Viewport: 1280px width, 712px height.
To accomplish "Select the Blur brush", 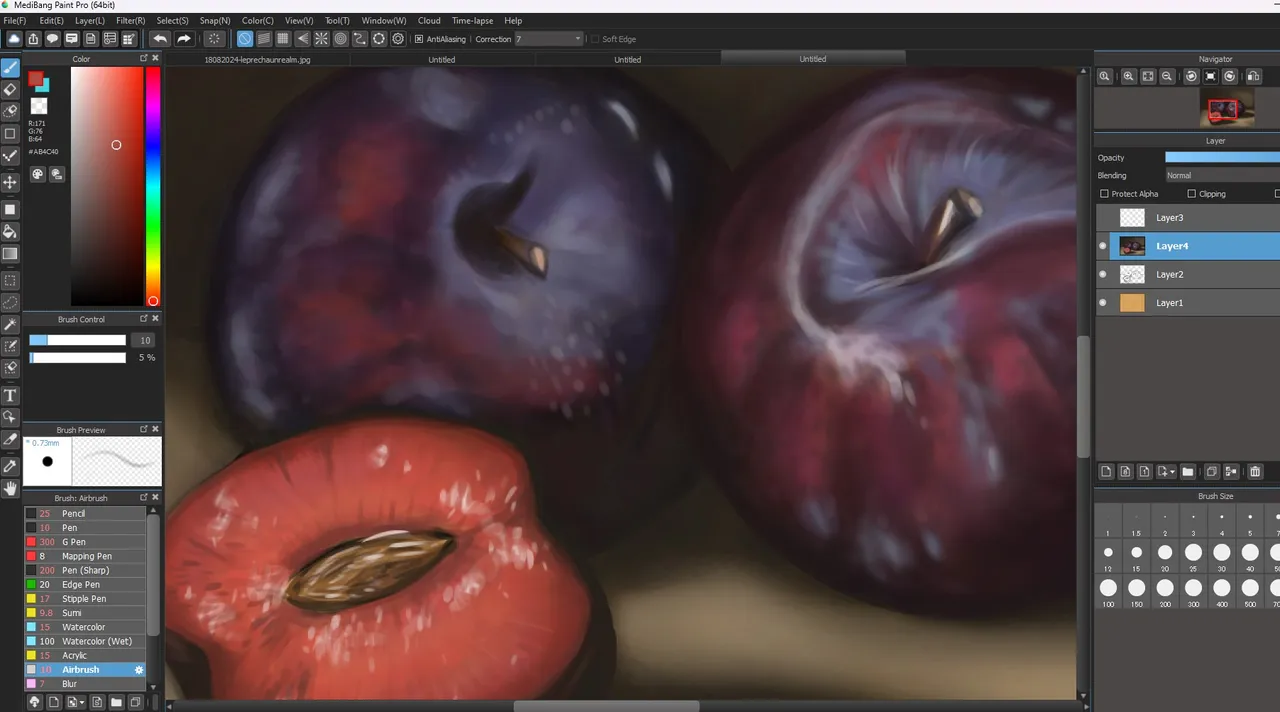I will (86, 684).
